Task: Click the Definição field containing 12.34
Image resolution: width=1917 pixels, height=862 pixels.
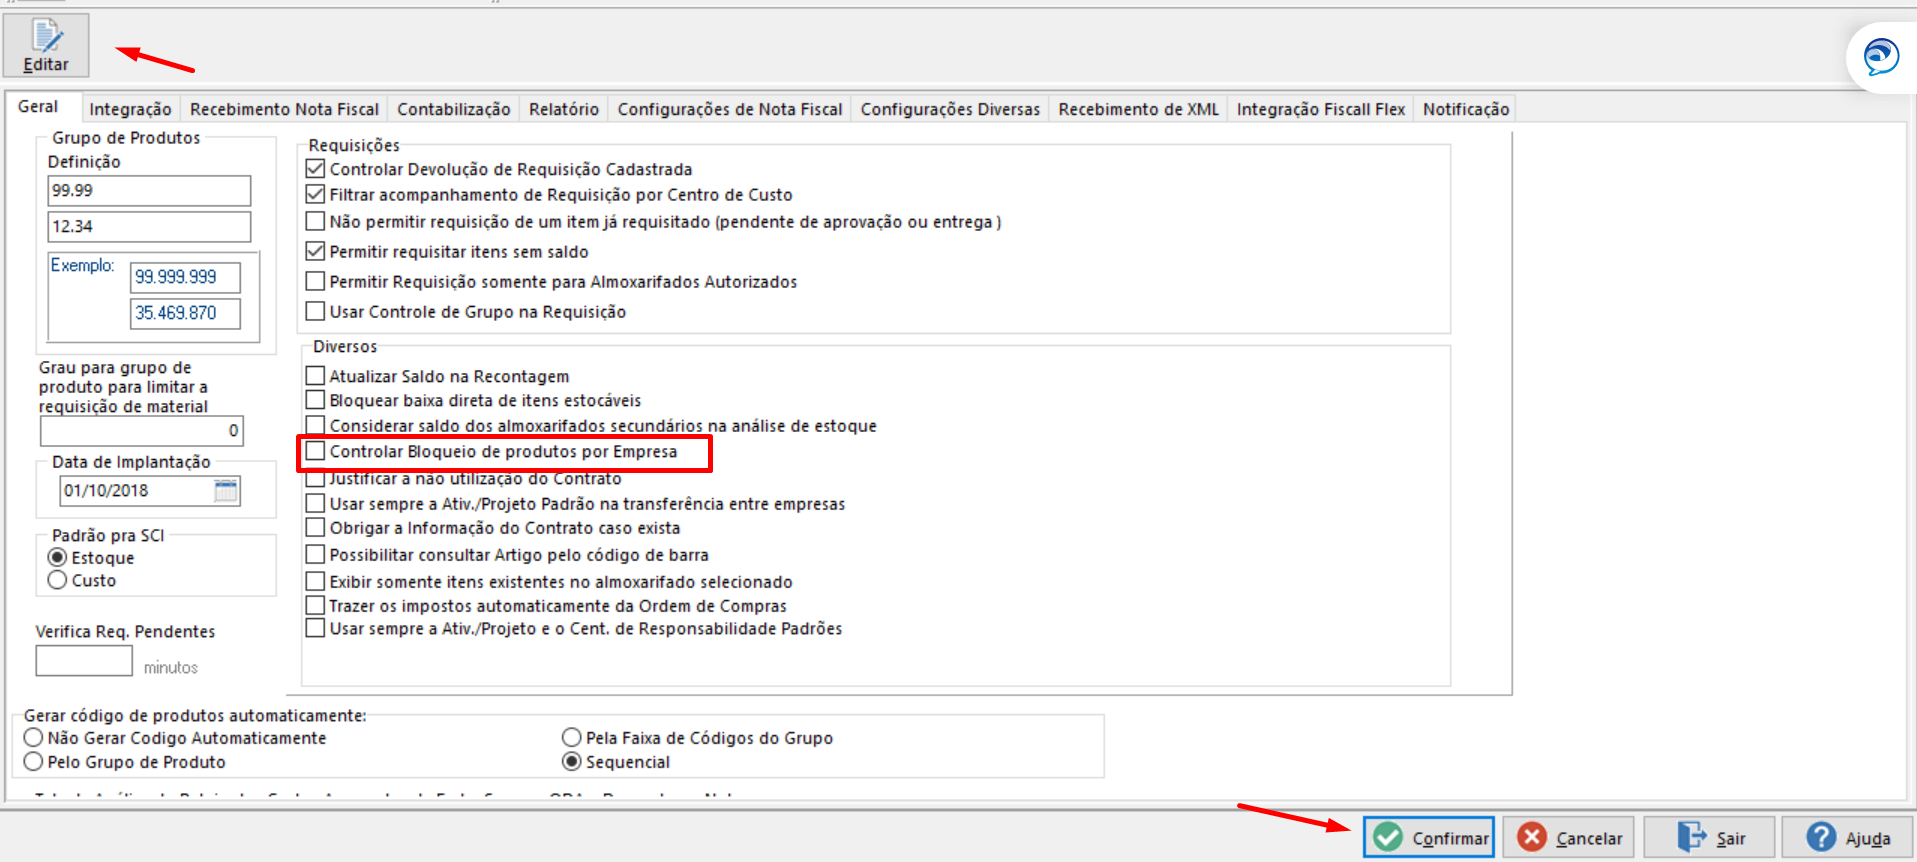Action: click(x=149, y=226)
